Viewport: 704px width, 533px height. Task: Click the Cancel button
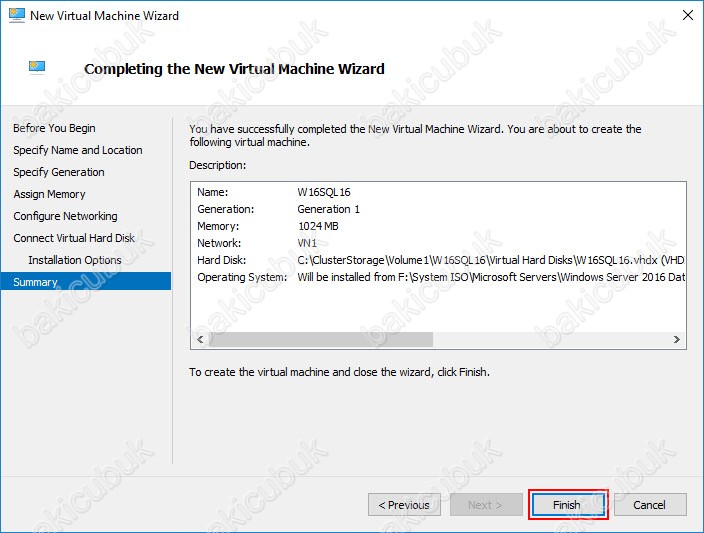(650, 505)
